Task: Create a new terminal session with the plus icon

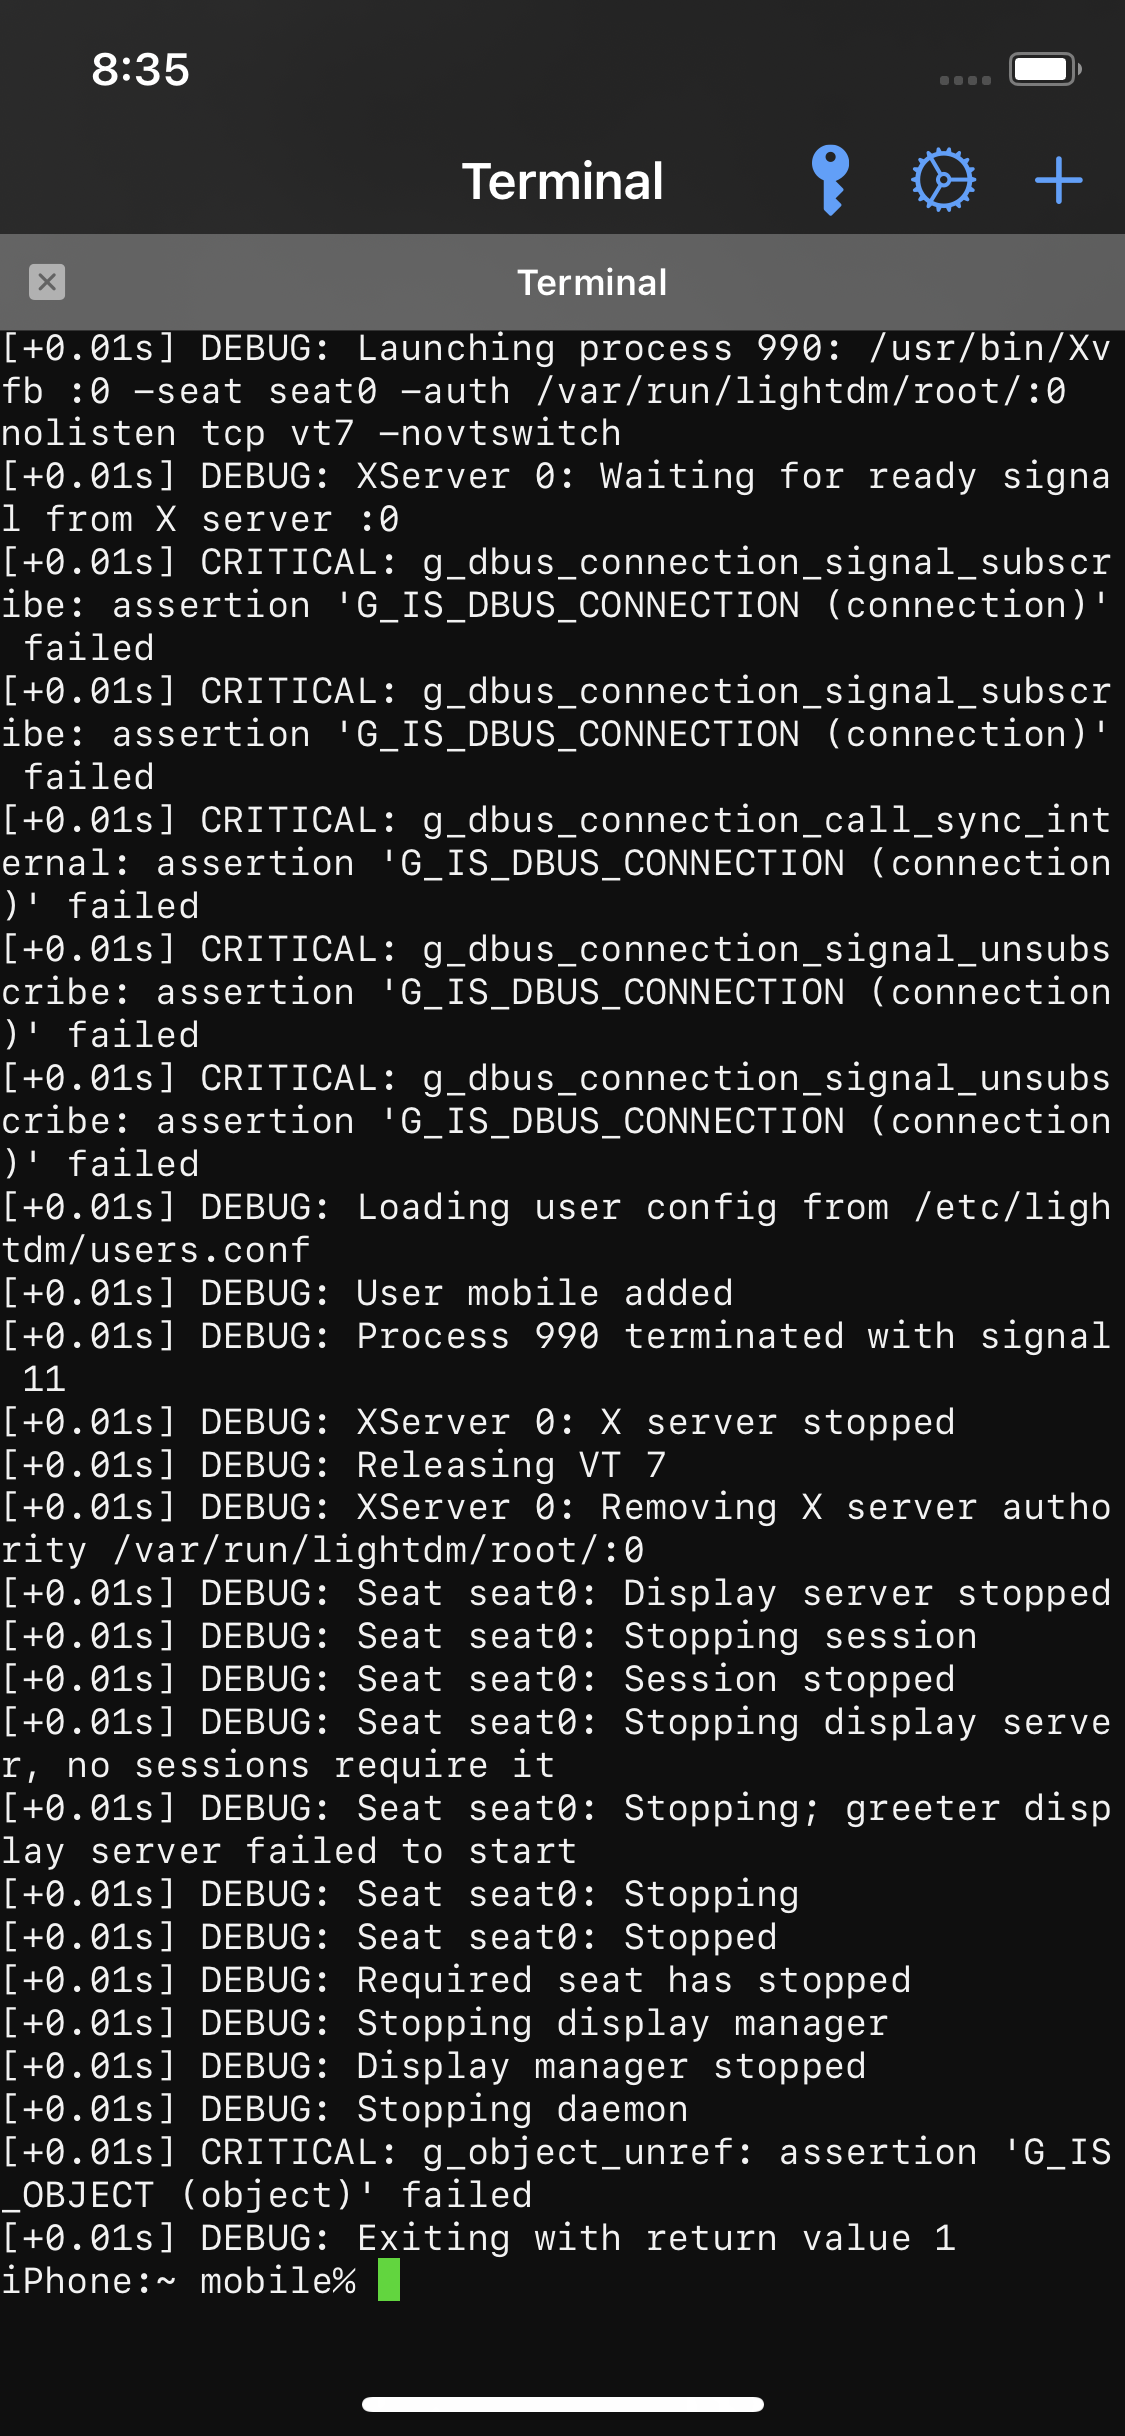Action: click(x=1058, y=180)
